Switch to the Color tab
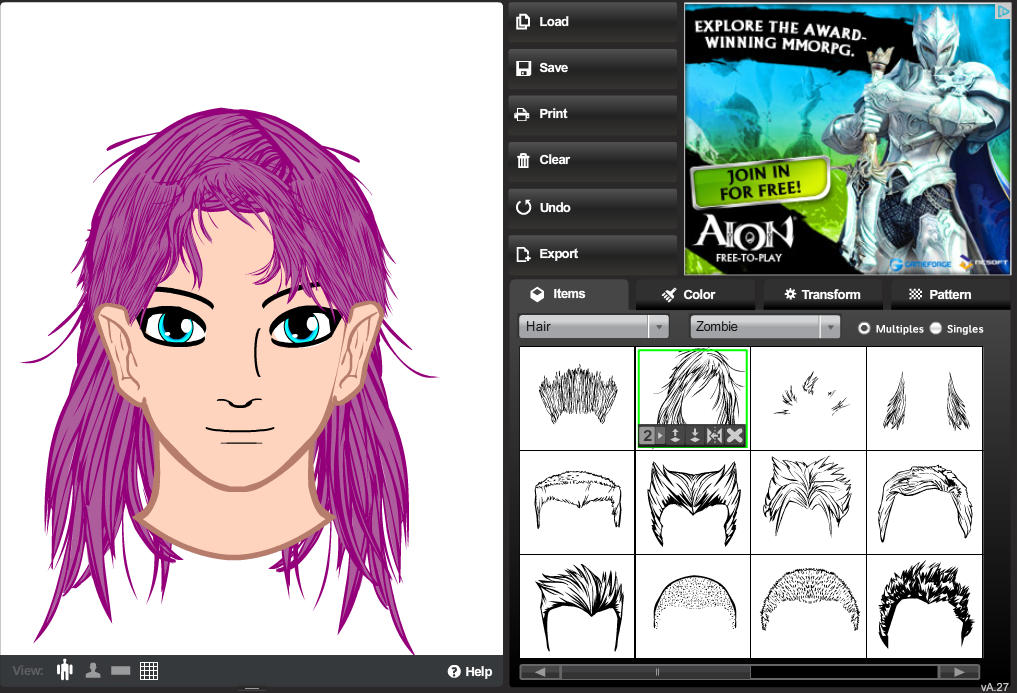The image size is (1019, 693). coord(689,294)
